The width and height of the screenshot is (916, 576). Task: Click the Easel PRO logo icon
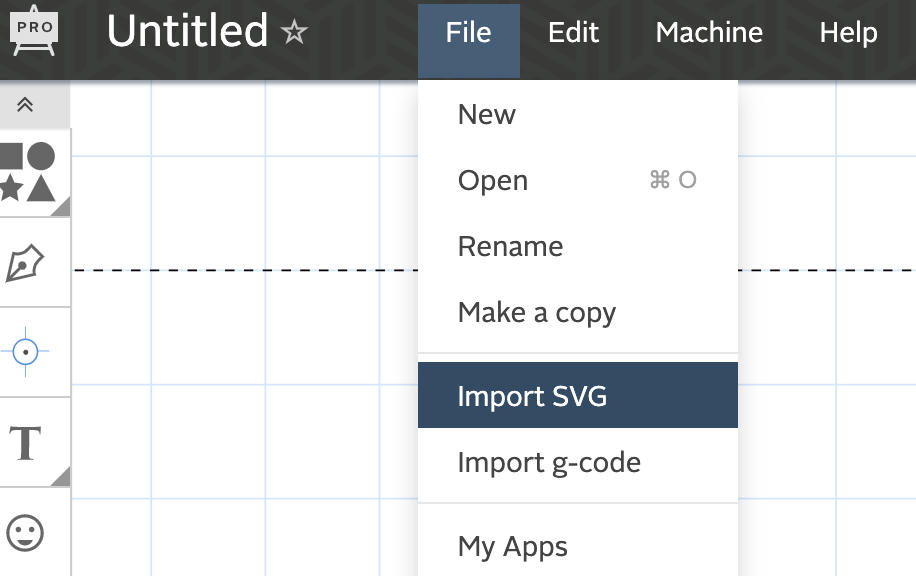(x=32, y=32)
